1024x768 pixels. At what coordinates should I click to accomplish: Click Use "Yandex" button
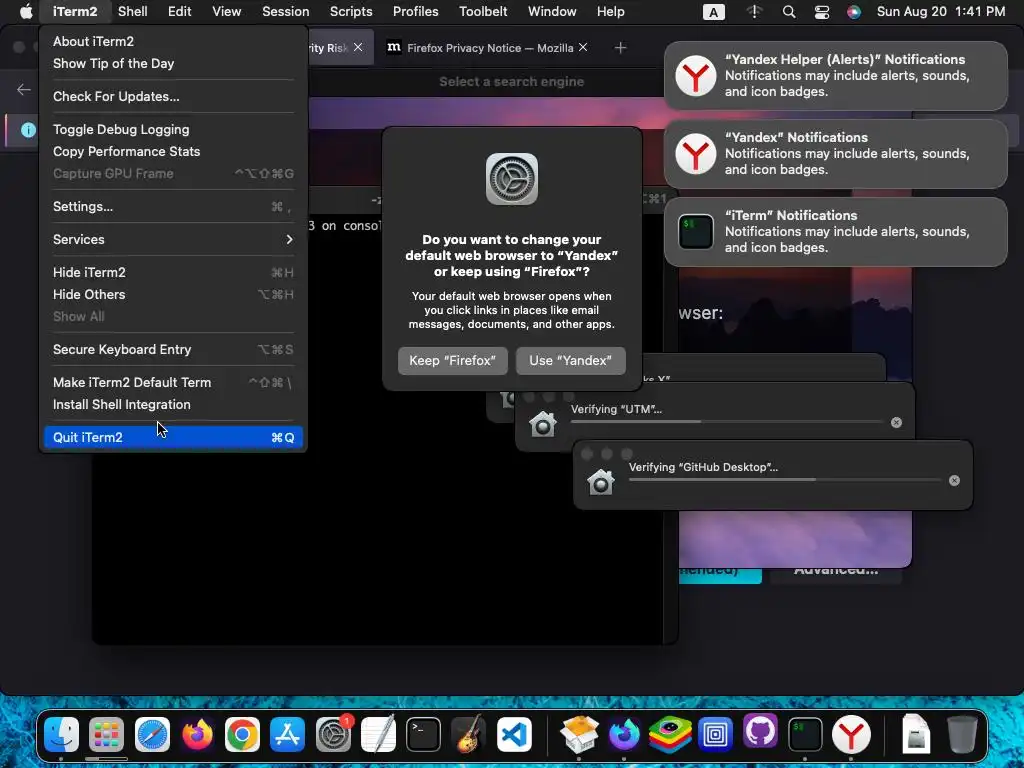pyautogui.click(x=571, y=360)
